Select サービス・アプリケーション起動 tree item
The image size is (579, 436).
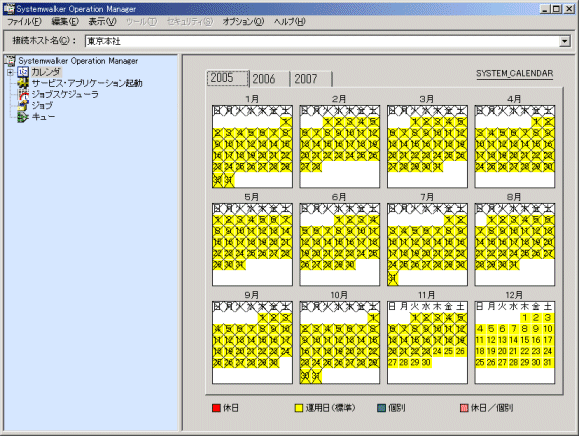(87, 83)
